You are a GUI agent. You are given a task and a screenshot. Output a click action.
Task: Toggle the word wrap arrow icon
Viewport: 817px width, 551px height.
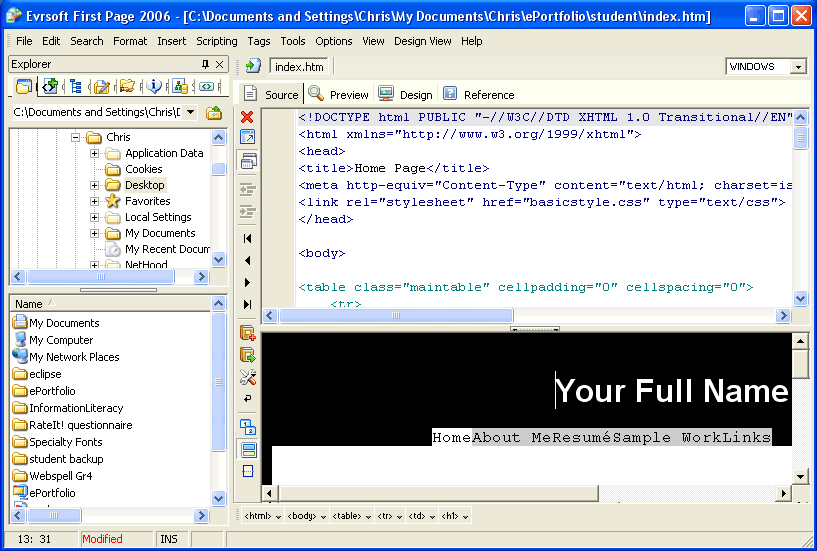tap(248, 399)
